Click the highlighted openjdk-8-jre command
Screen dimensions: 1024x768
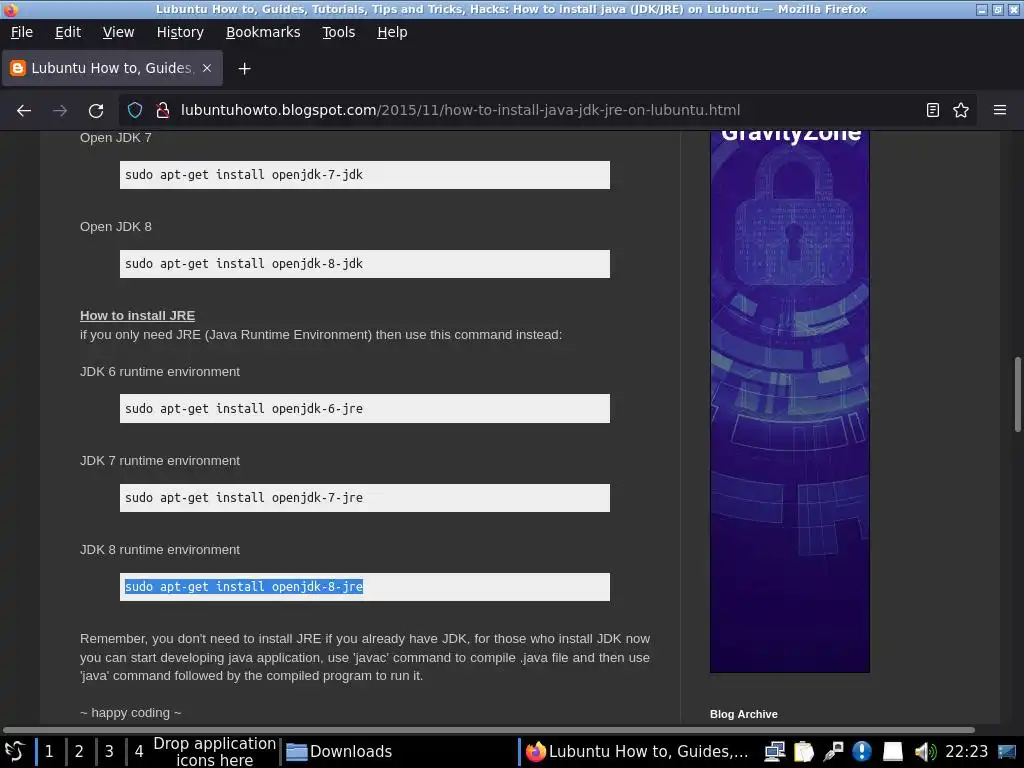244,586
